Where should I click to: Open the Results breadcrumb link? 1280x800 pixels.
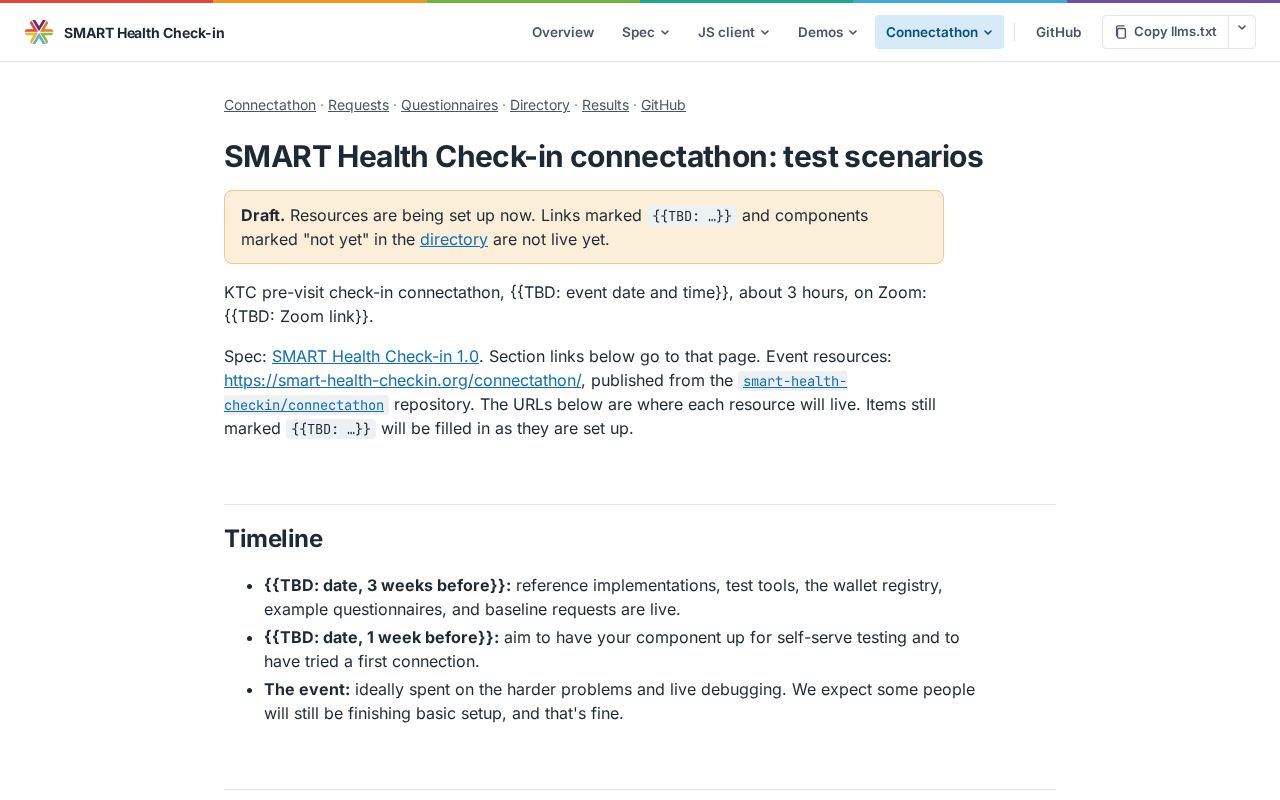coord(605,105)
